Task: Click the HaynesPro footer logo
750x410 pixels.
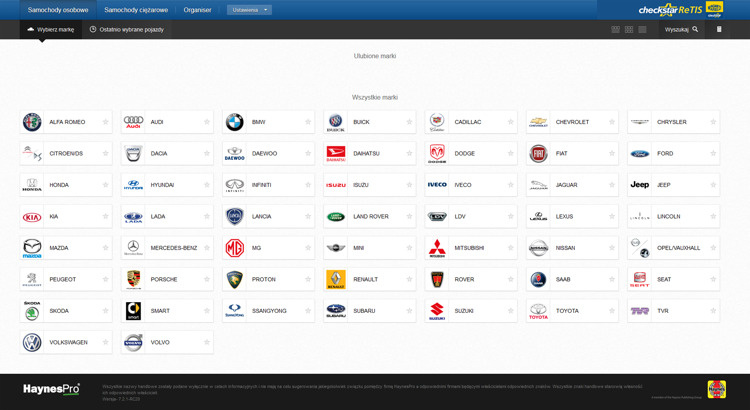Action: (52, 389)
